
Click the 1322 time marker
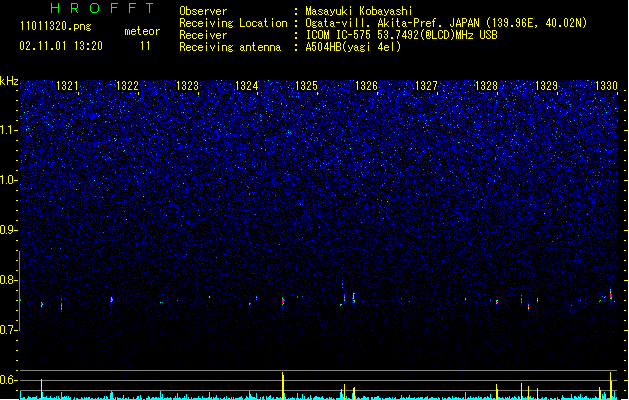coord(127,86)
